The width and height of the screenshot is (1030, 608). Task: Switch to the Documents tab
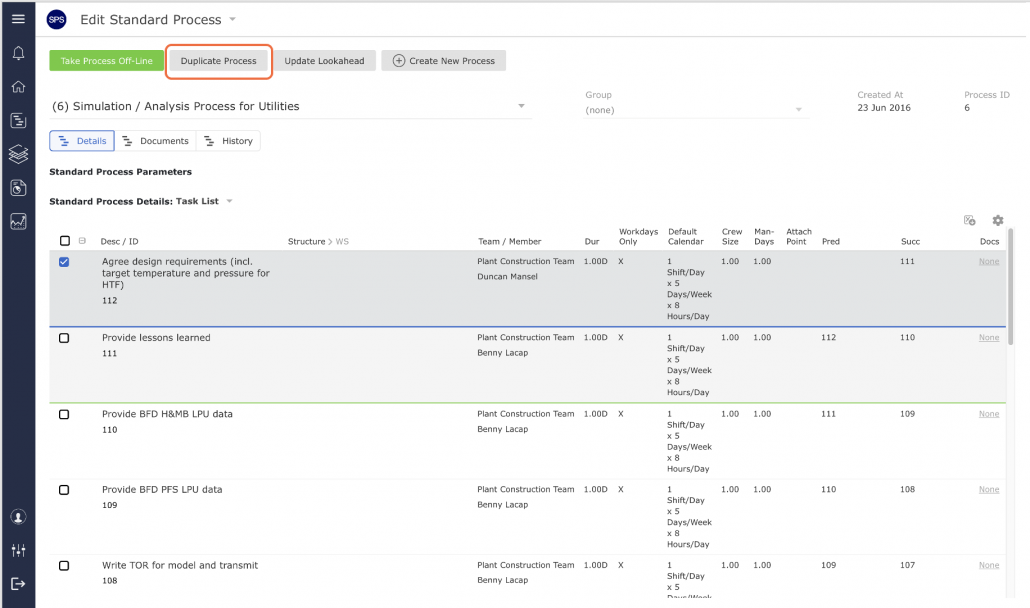click(x=155, y=141)
